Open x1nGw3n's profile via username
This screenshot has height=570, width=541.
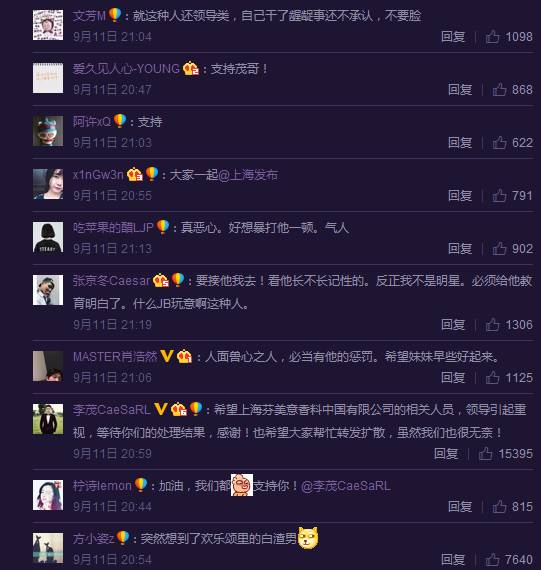click(98, 175)
